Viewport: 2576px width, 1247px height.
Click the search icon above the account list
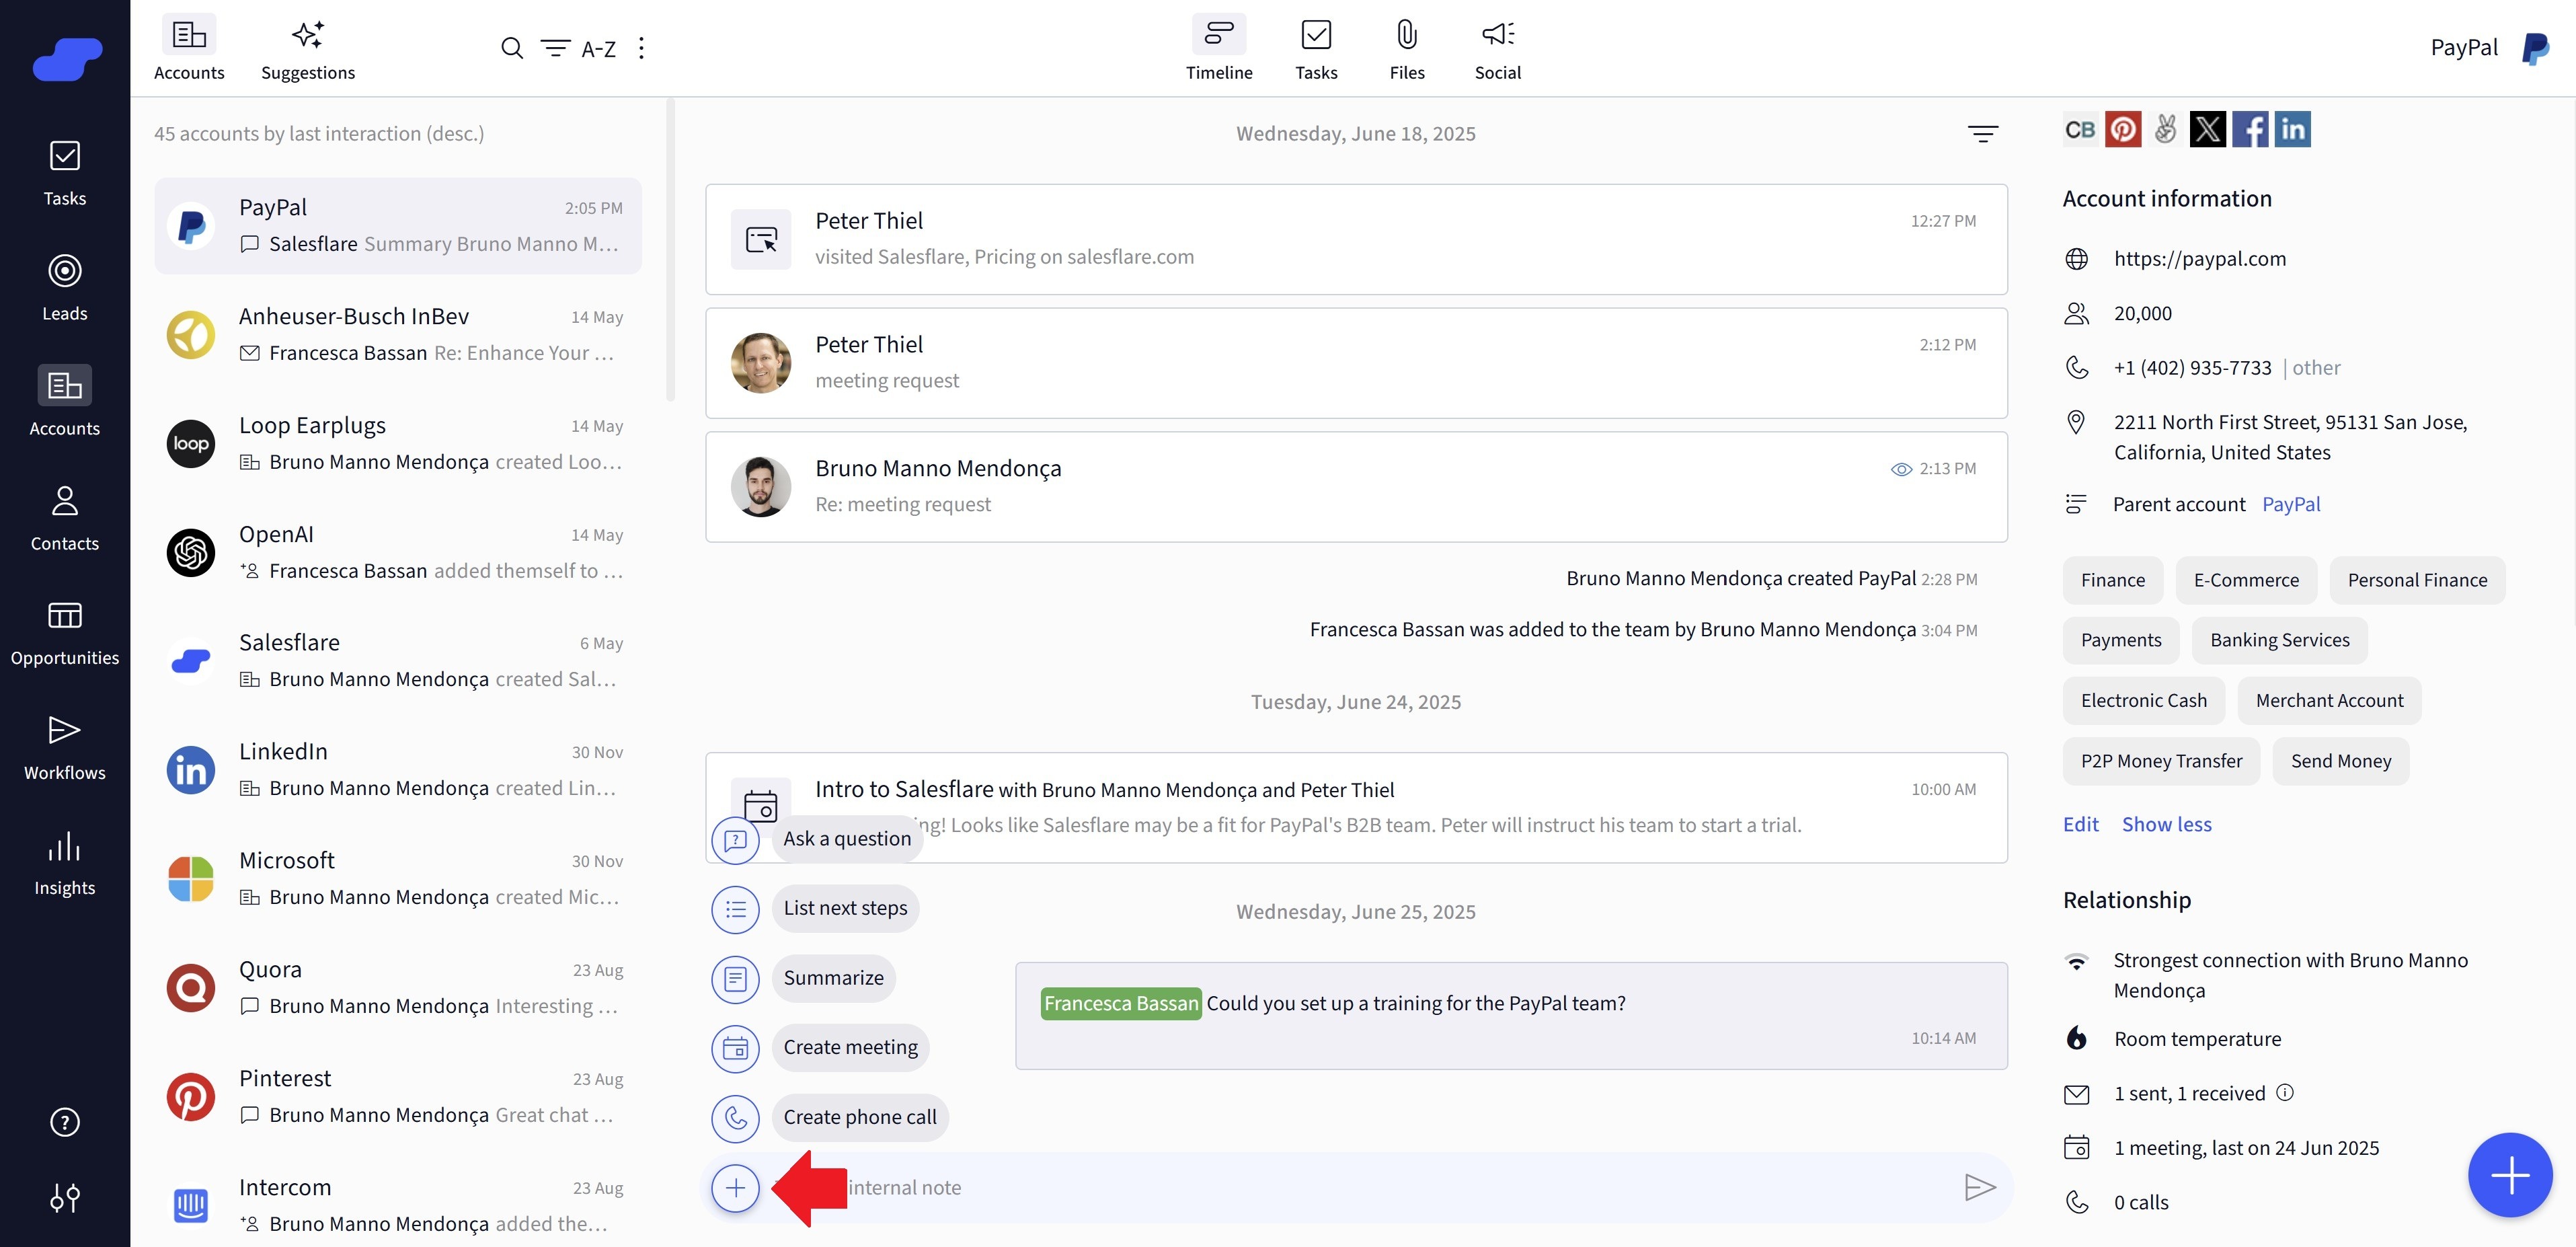512,48
